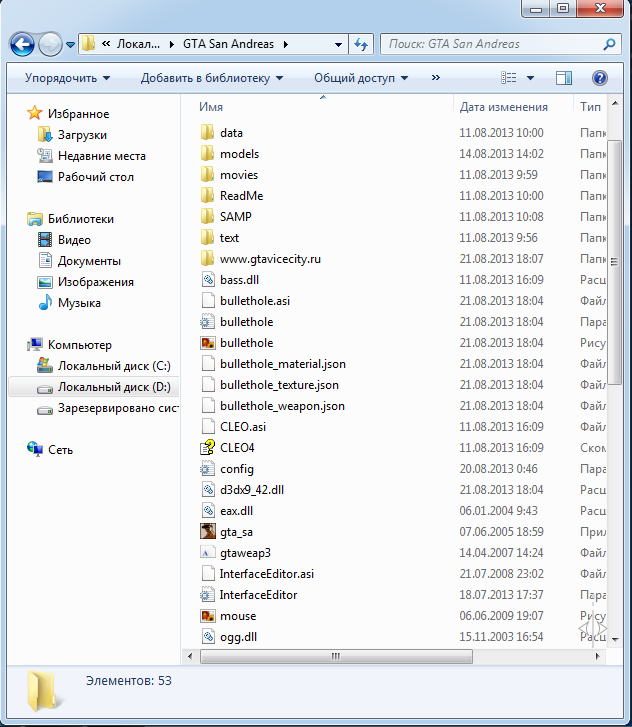The height and width of the screenshot is (727, 632).
Task: Open the Упорядочить menu
Action: (67, 78)
